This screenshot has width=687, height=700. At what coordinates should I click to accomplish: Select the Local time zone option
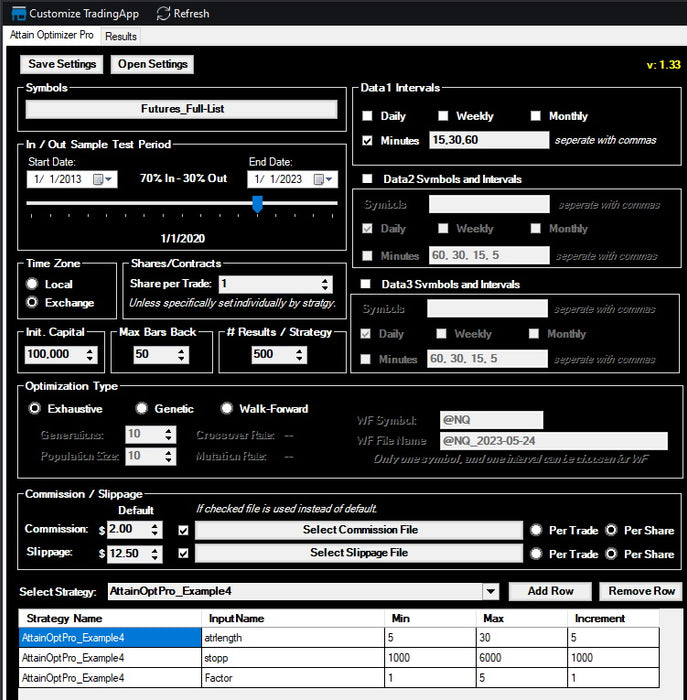click(33, 285)
